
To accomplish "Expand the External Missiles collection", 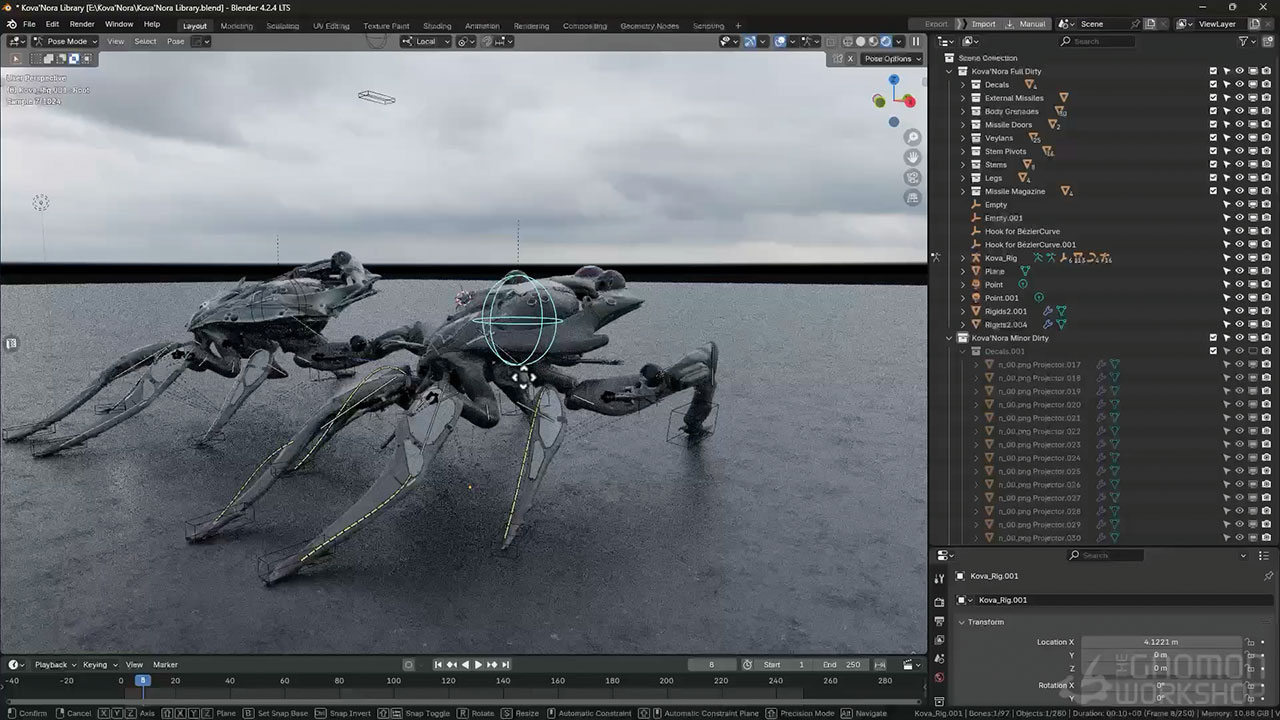I will (x=963, y=98).
